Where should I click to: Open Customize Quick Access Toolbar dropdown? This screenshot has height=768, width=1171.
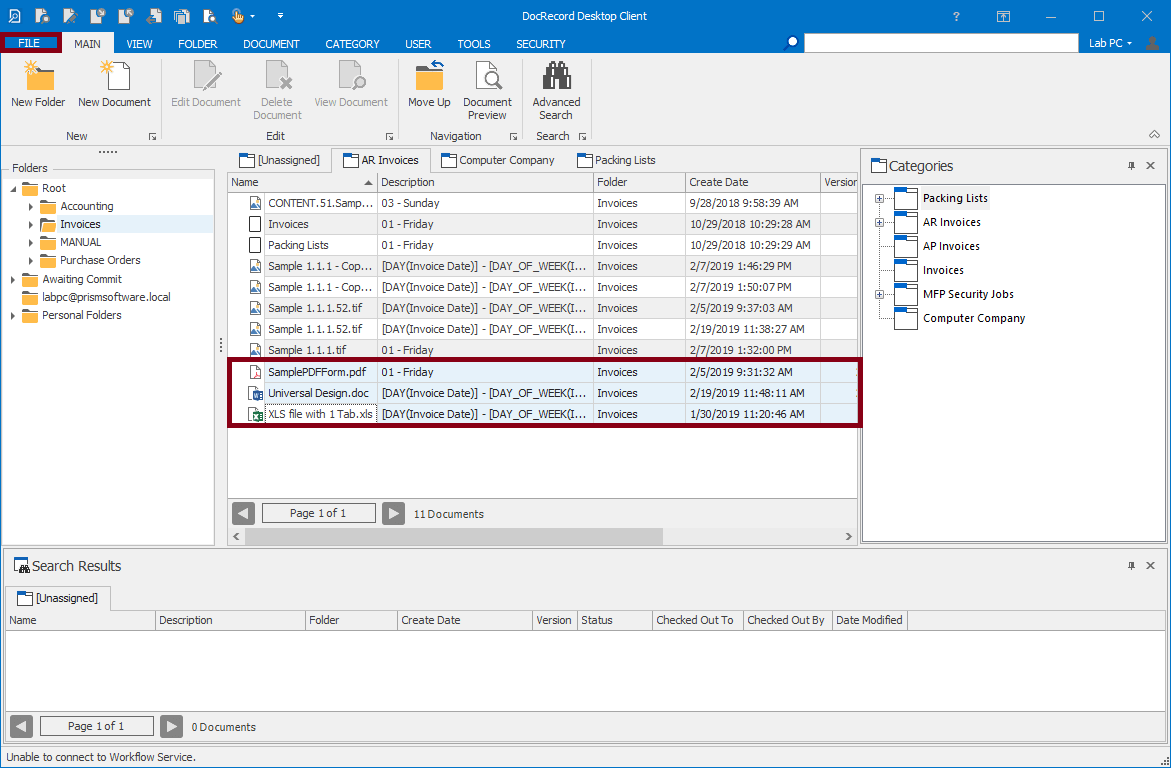click(x=280, y=16)
